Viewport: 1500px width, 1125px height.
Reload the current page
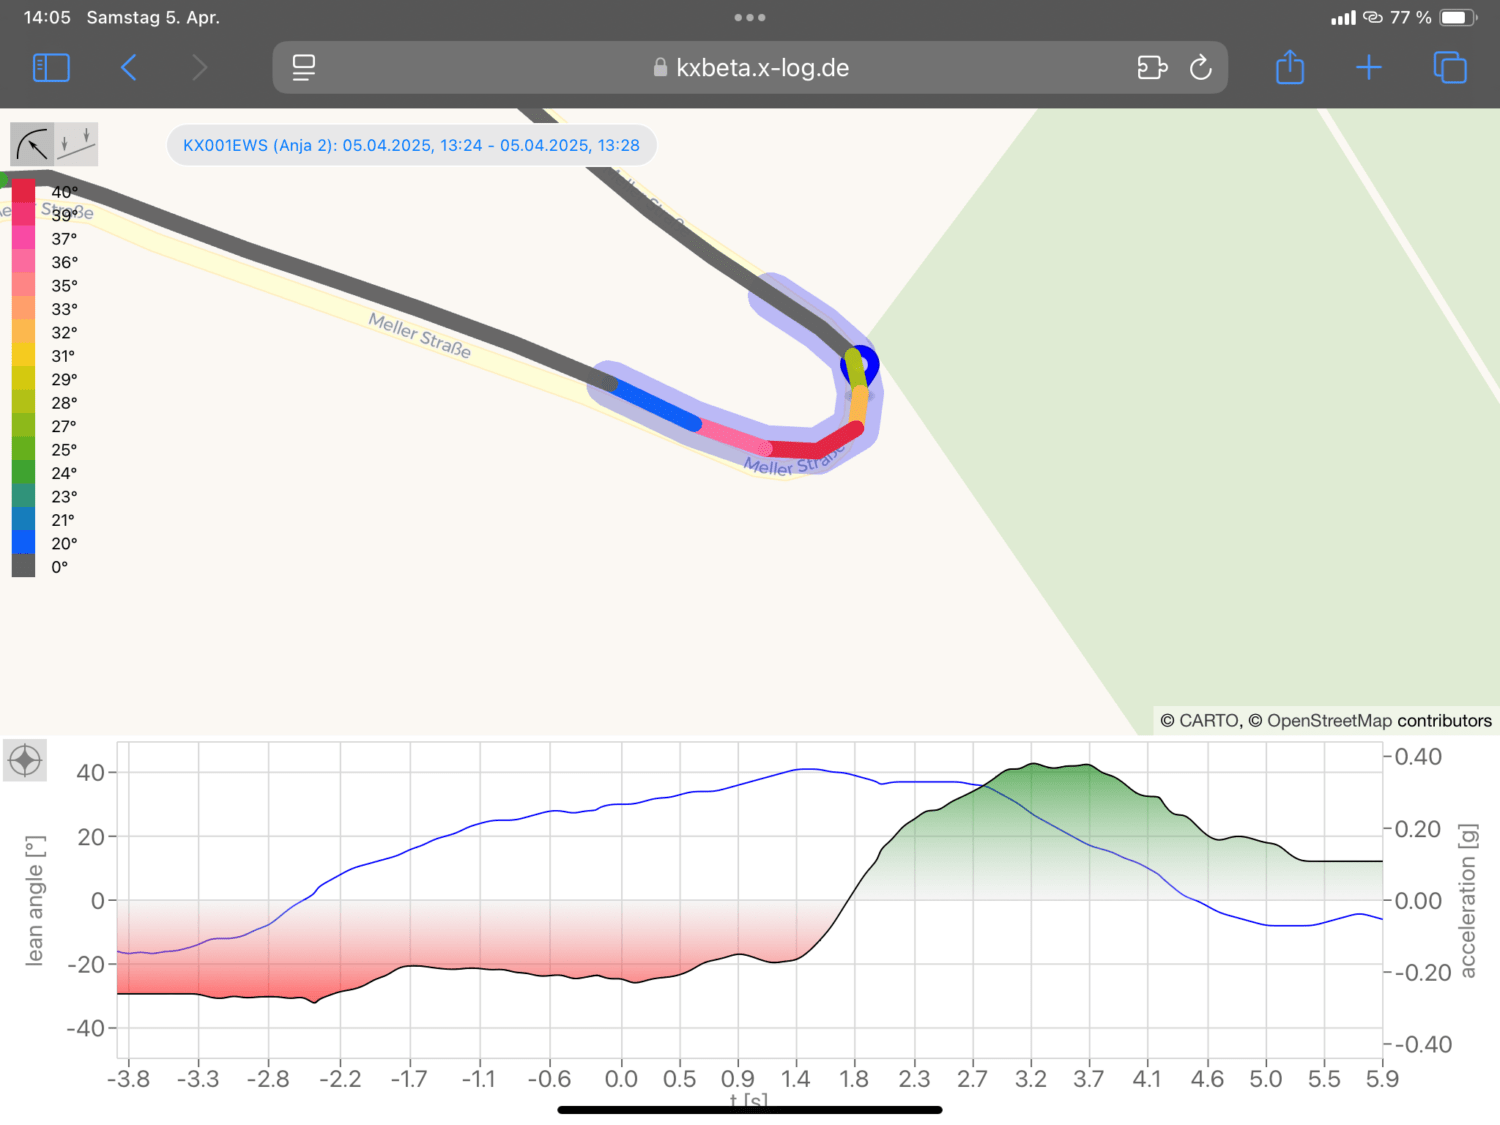point(1201,68)
